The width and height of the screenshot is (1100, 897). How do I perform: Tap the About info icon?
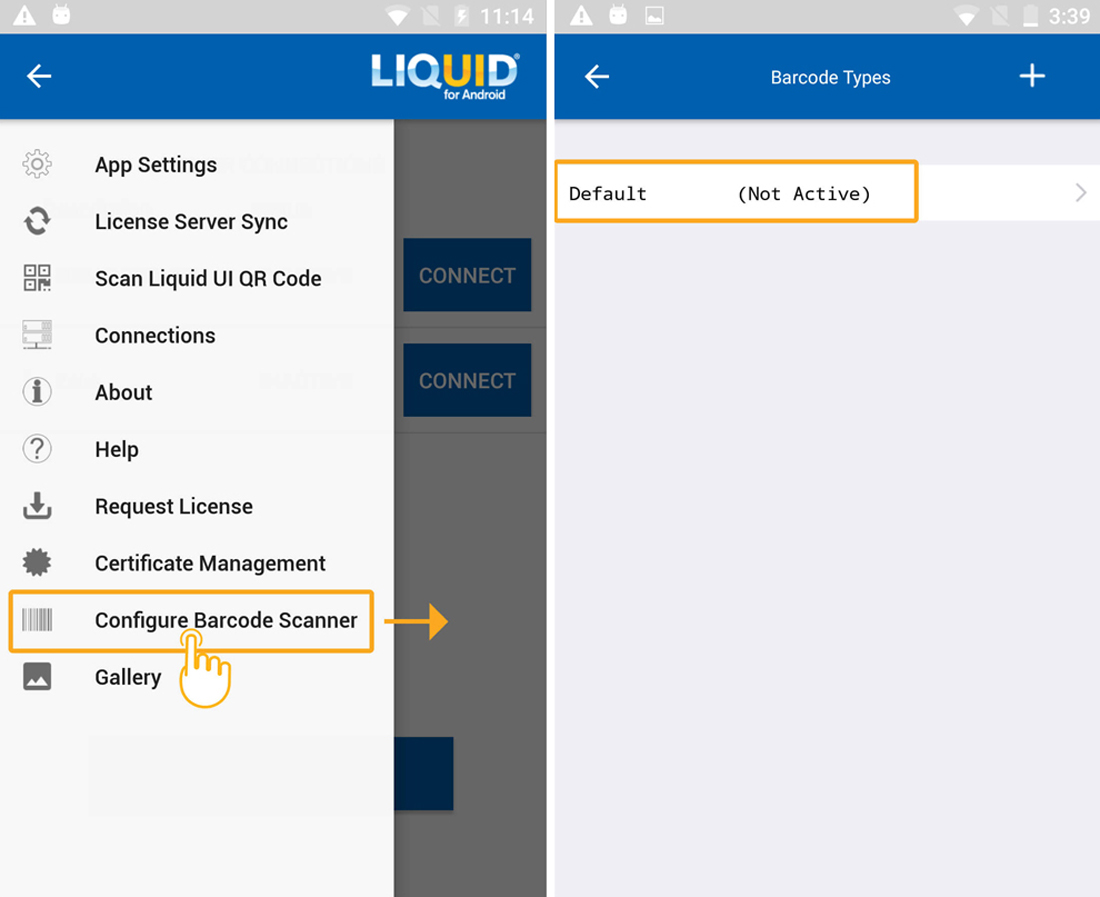37,392
